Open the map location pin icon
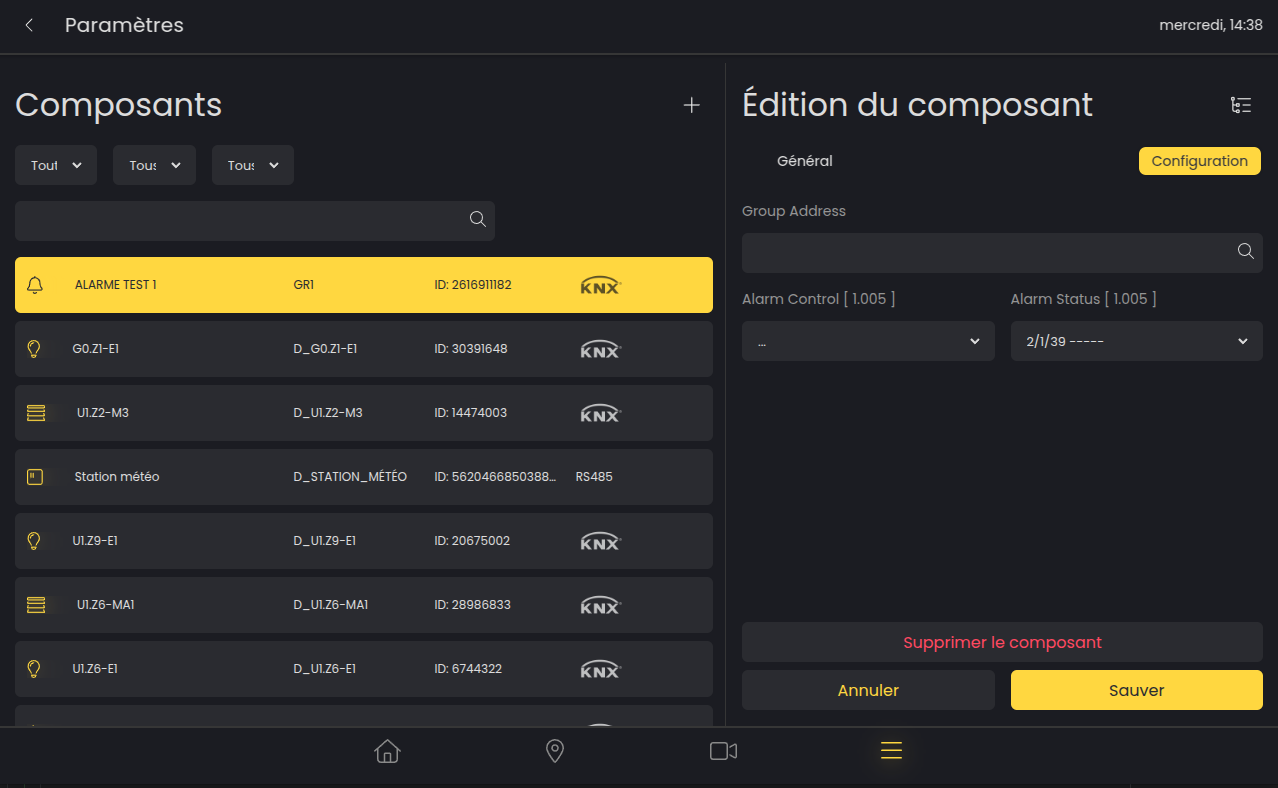The height and width of the screenshot is (788, 1278). pos(555,751)
